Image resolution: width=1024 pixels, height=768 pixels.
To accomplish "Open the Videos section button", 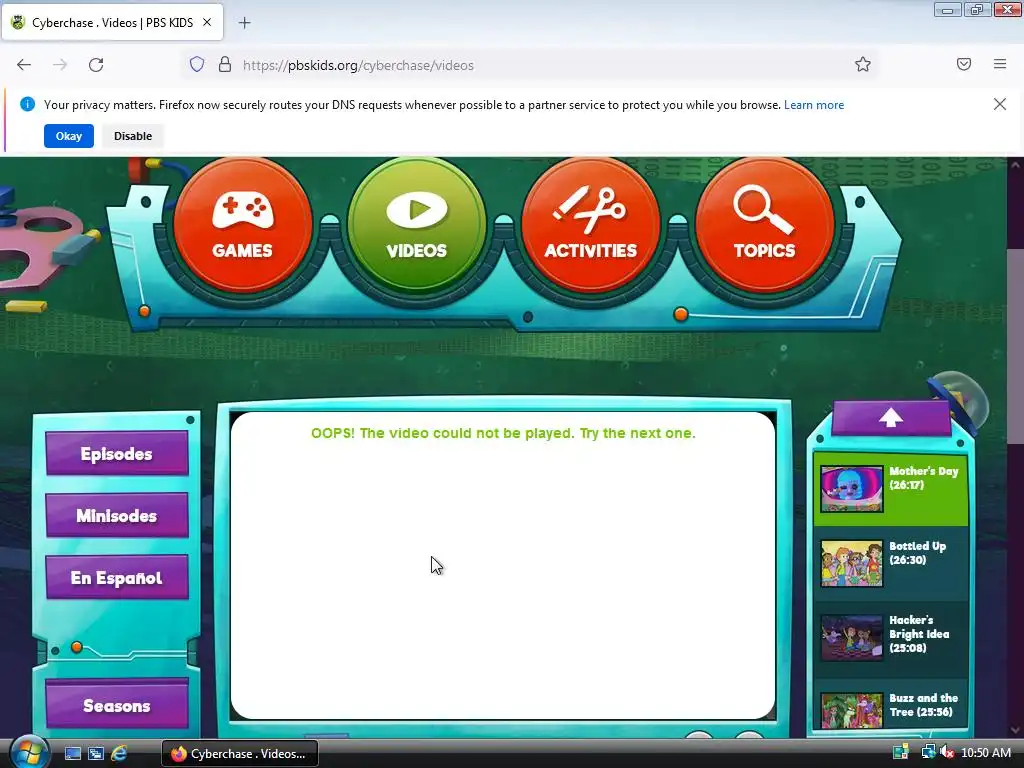I will pyautogui.click(x=417, y=225).
